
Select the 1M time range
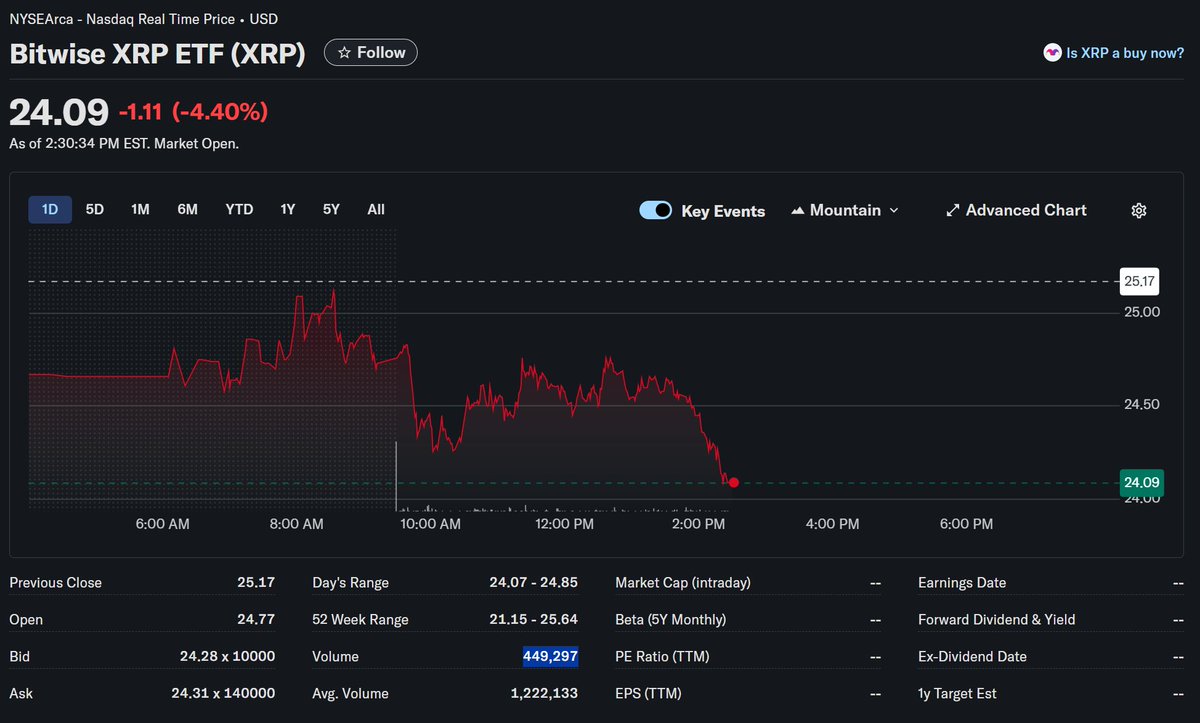[x=140, y=209]
